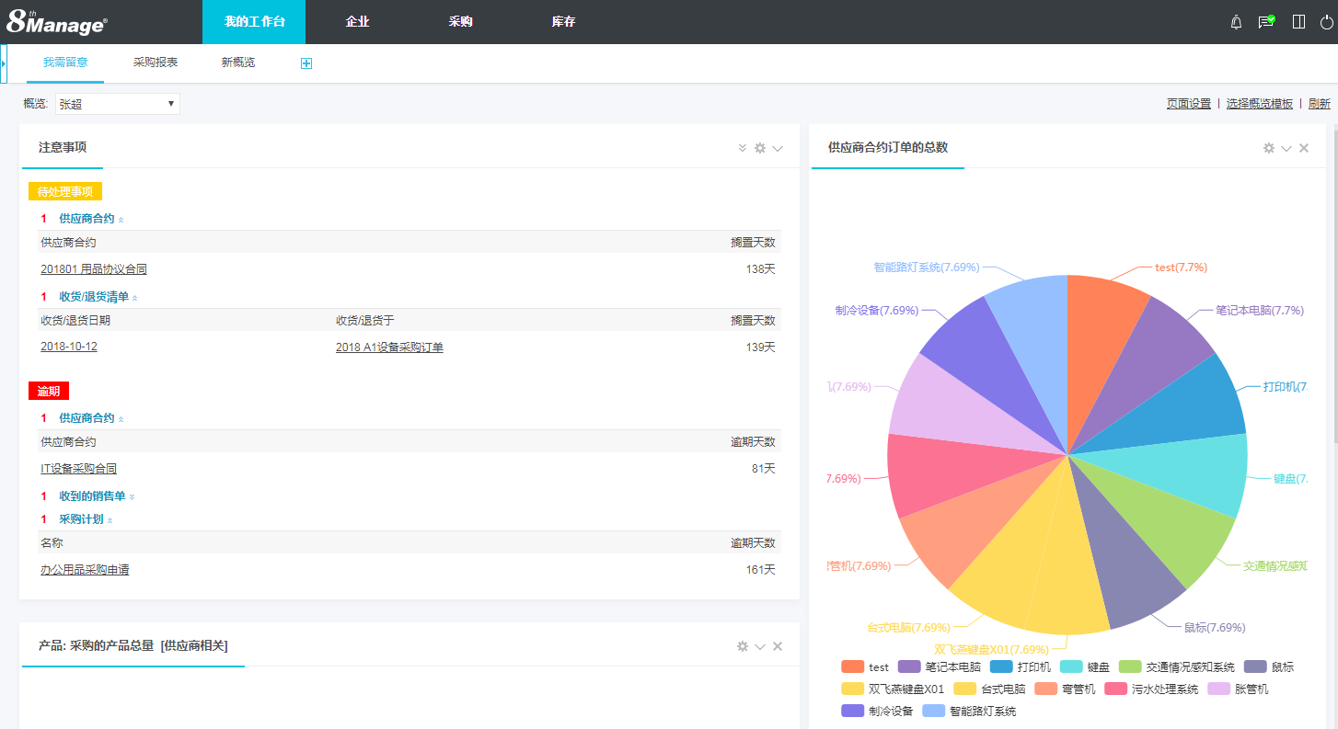1338x729 pixels.
Task: Open settings gear of pie chart panel
Action: click(1269, 148)
